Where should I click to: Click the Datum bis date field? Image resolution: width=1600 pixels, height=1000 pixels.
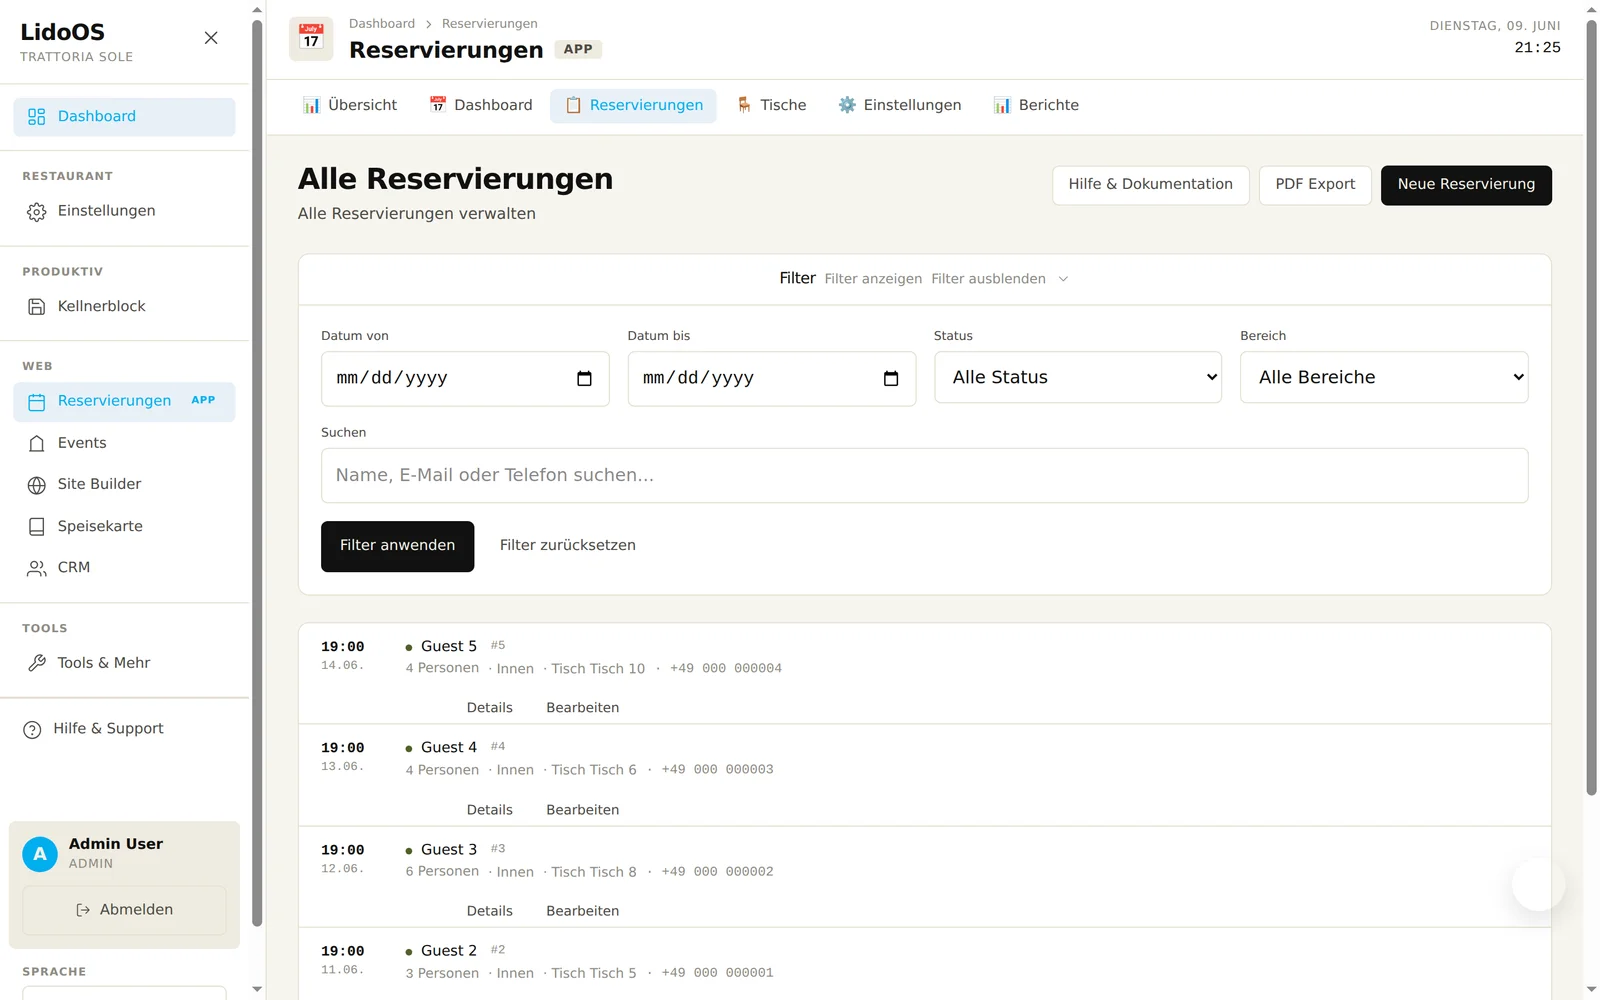[771, 379]
